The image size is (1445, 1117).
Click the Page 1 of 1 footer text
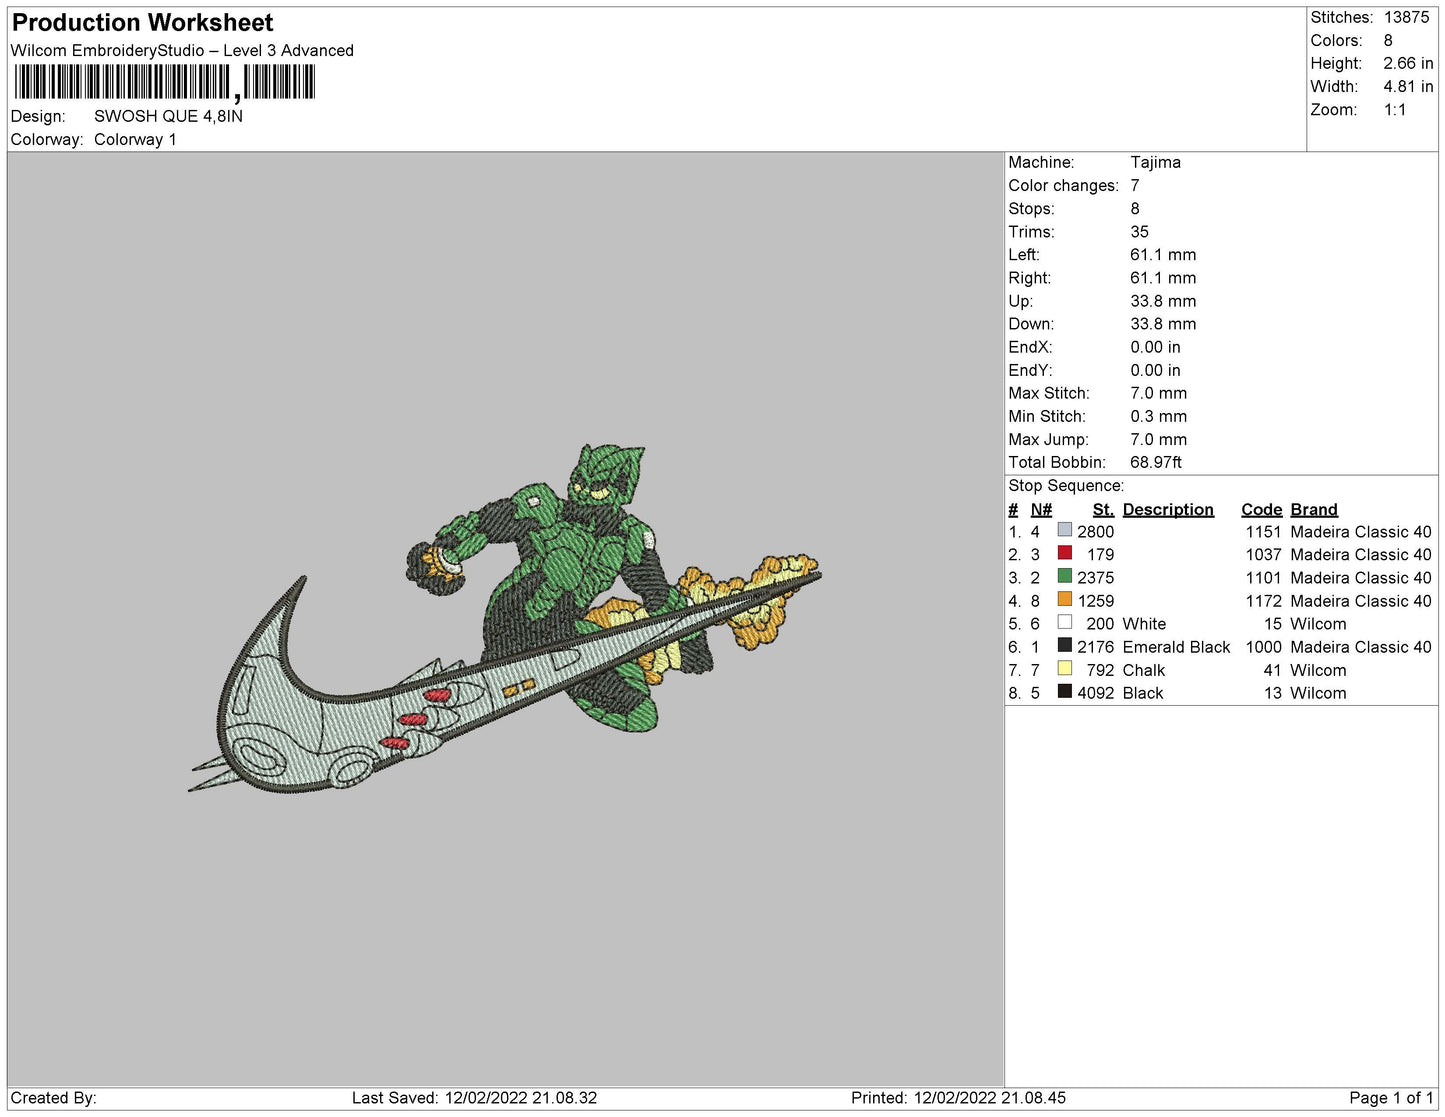(1390, 1097)
